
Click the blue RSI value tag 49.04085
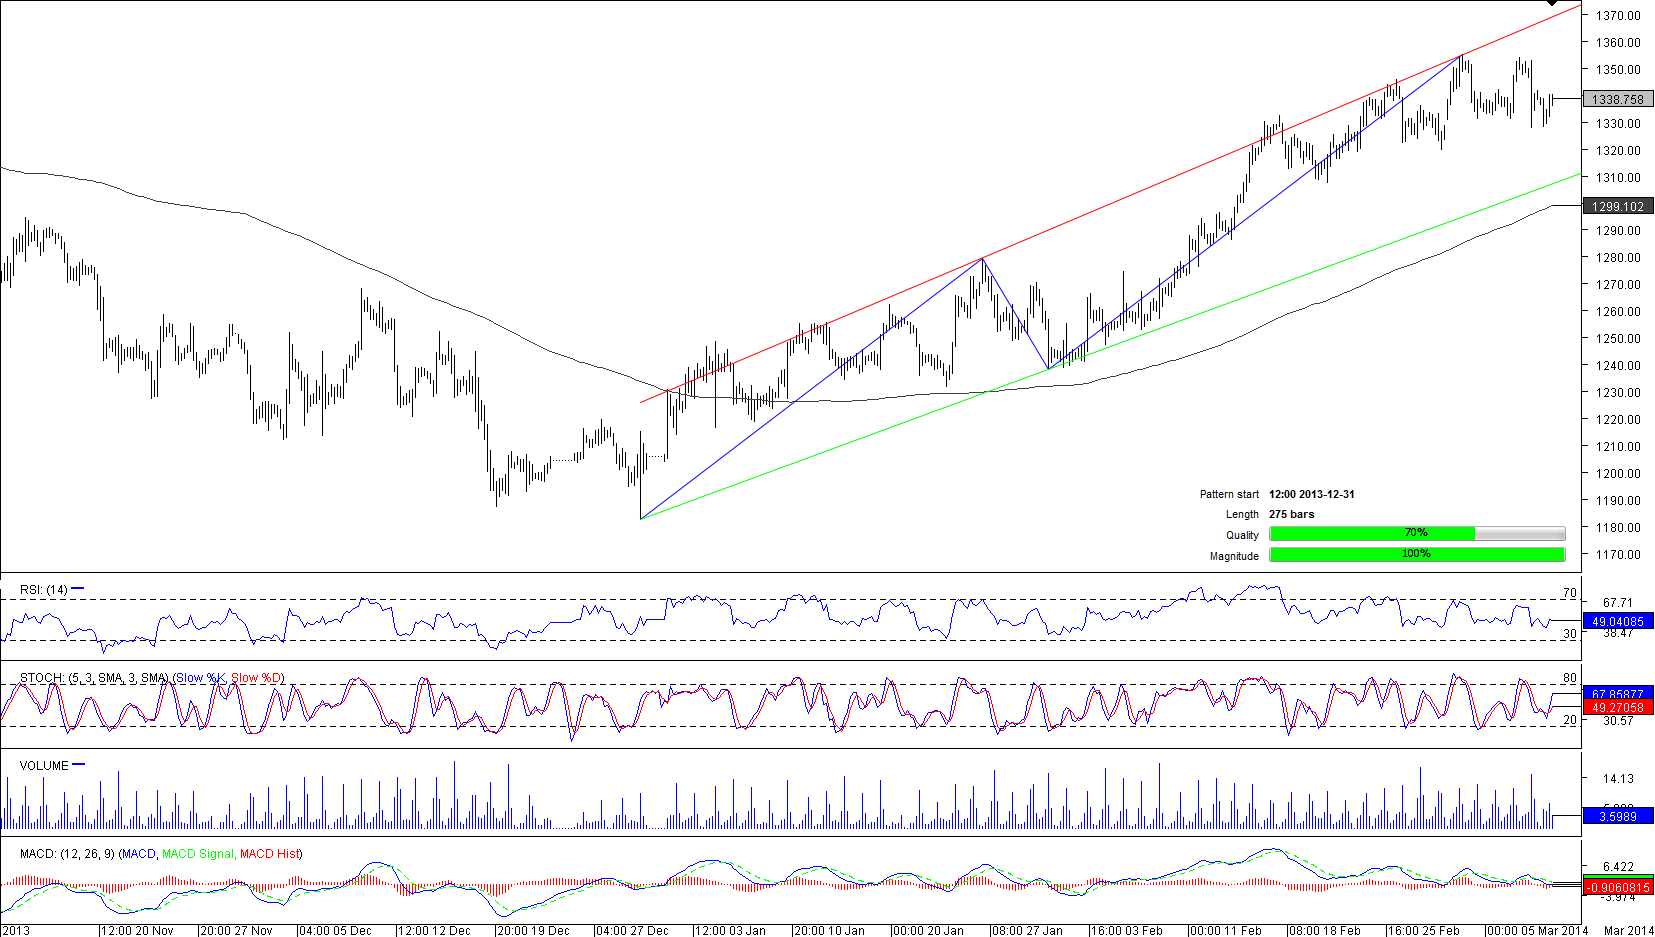click(x=1617, y=621)
